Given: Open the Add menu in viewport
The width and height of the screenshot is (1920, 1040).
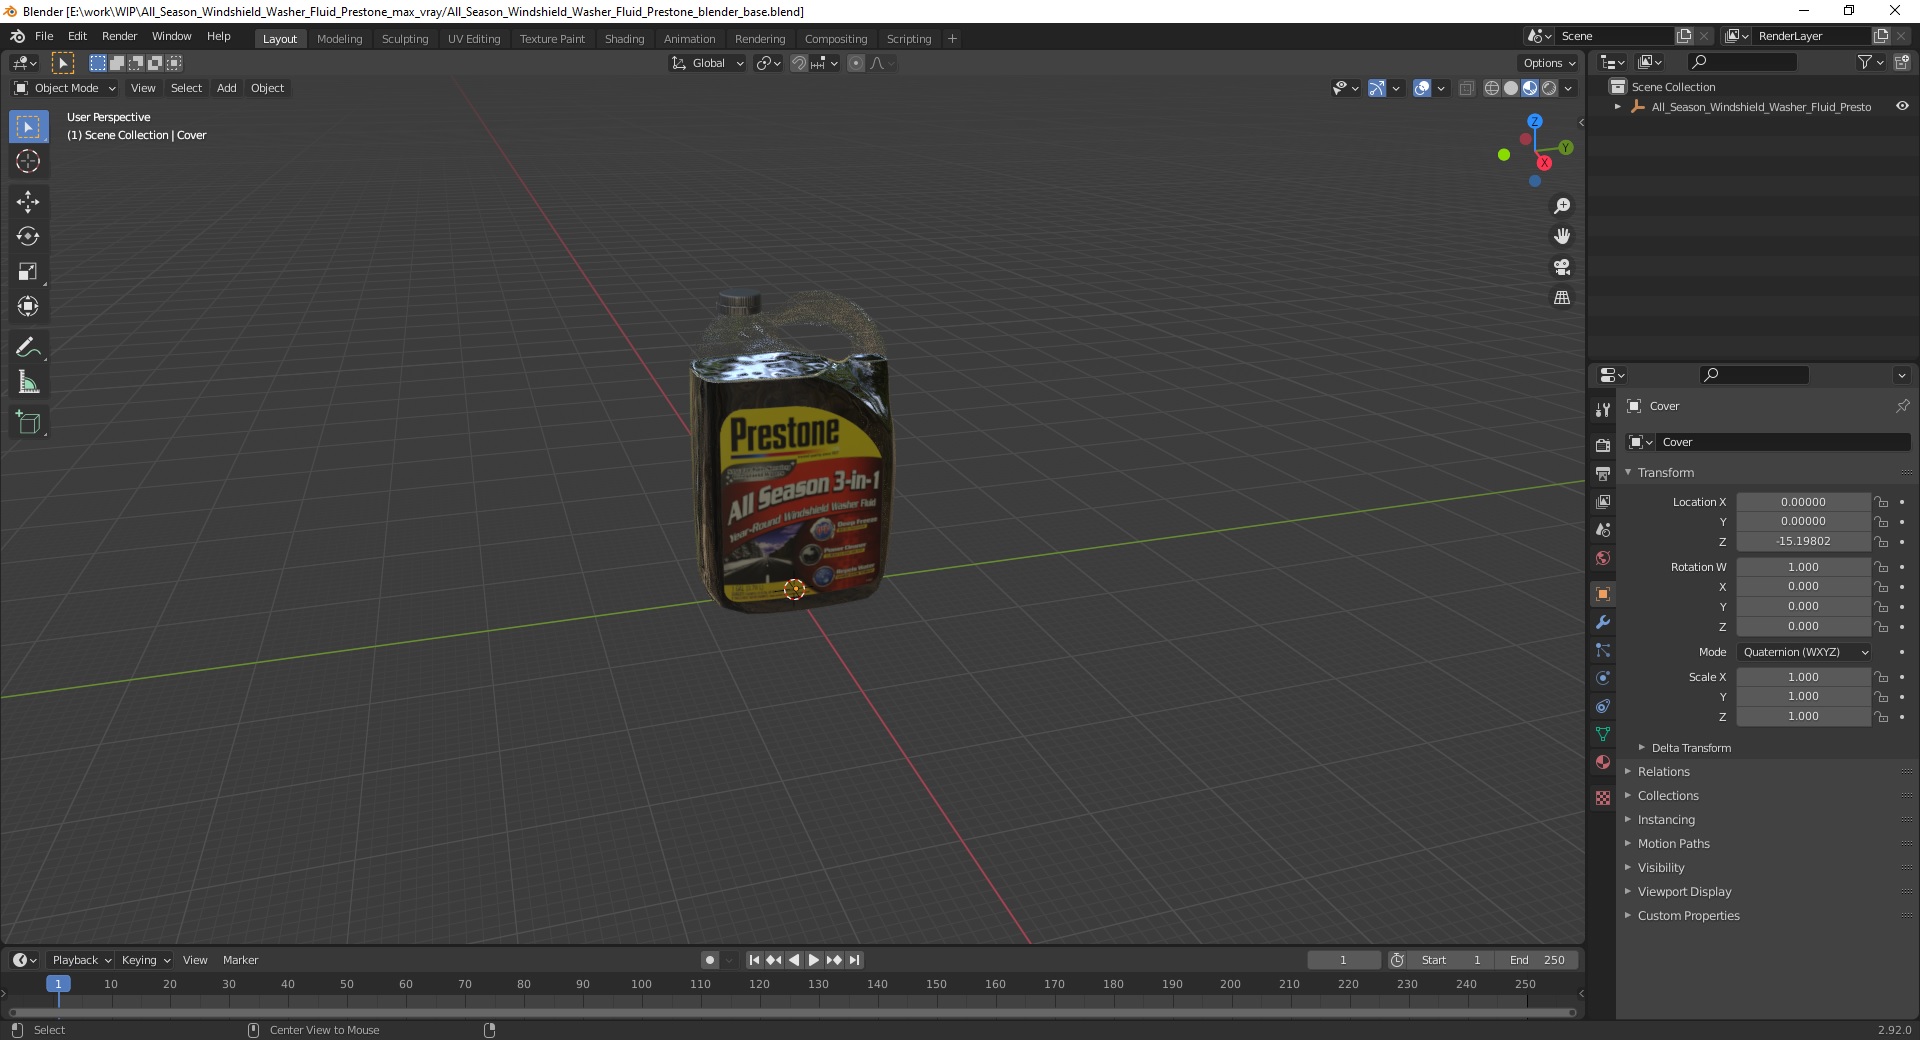Looking at the screenshot, I should (x=227, y=88).
